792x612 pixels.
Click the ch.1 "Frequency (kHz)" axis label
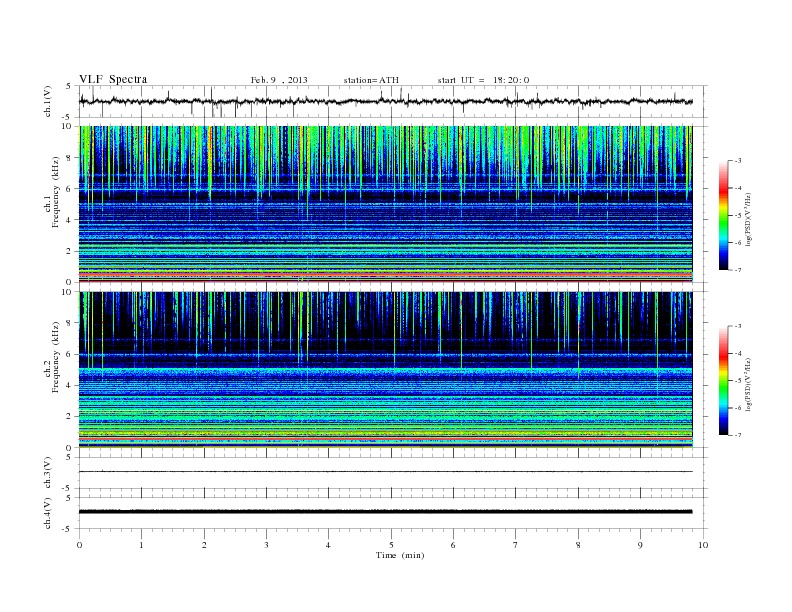point(56,192)
